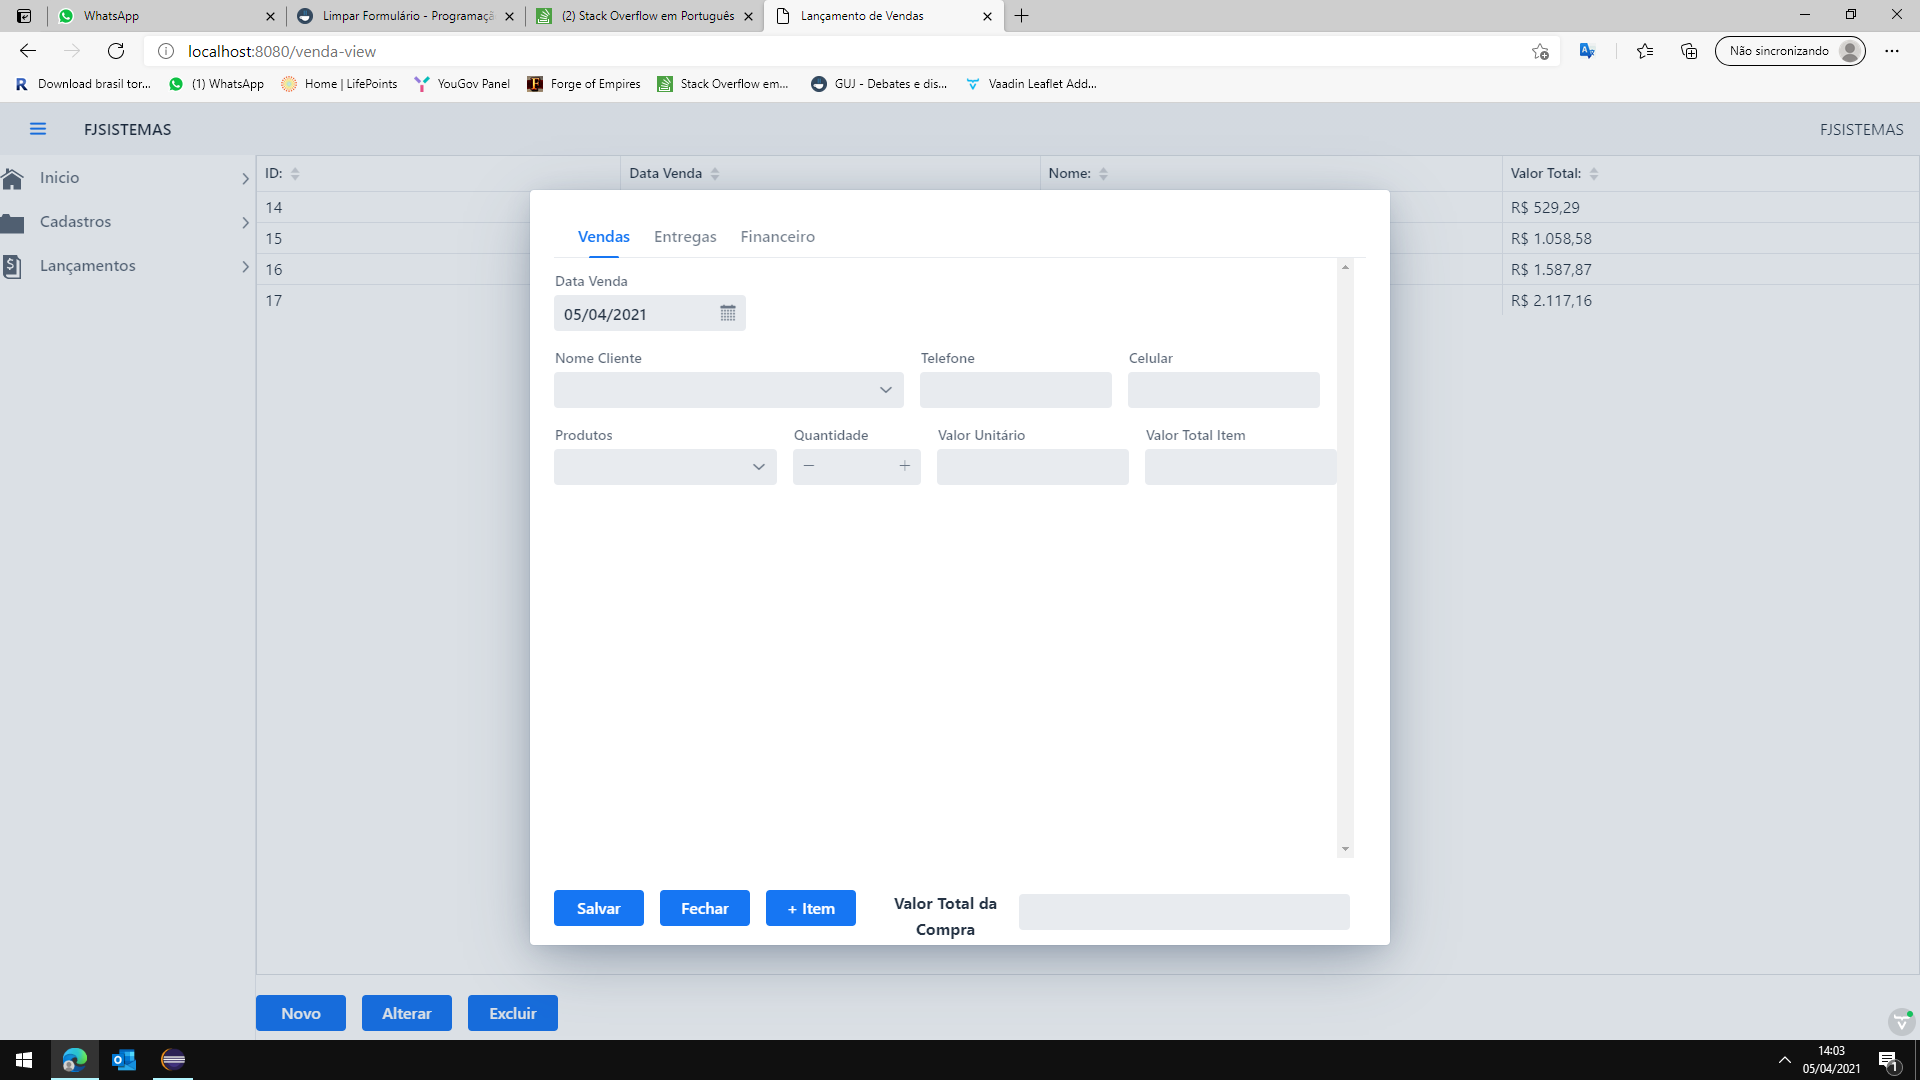The width and height of the screenshot is (1920, 1080).
Task: Decrease Quantidade with minus icon
Action: (x=809, y=466)
